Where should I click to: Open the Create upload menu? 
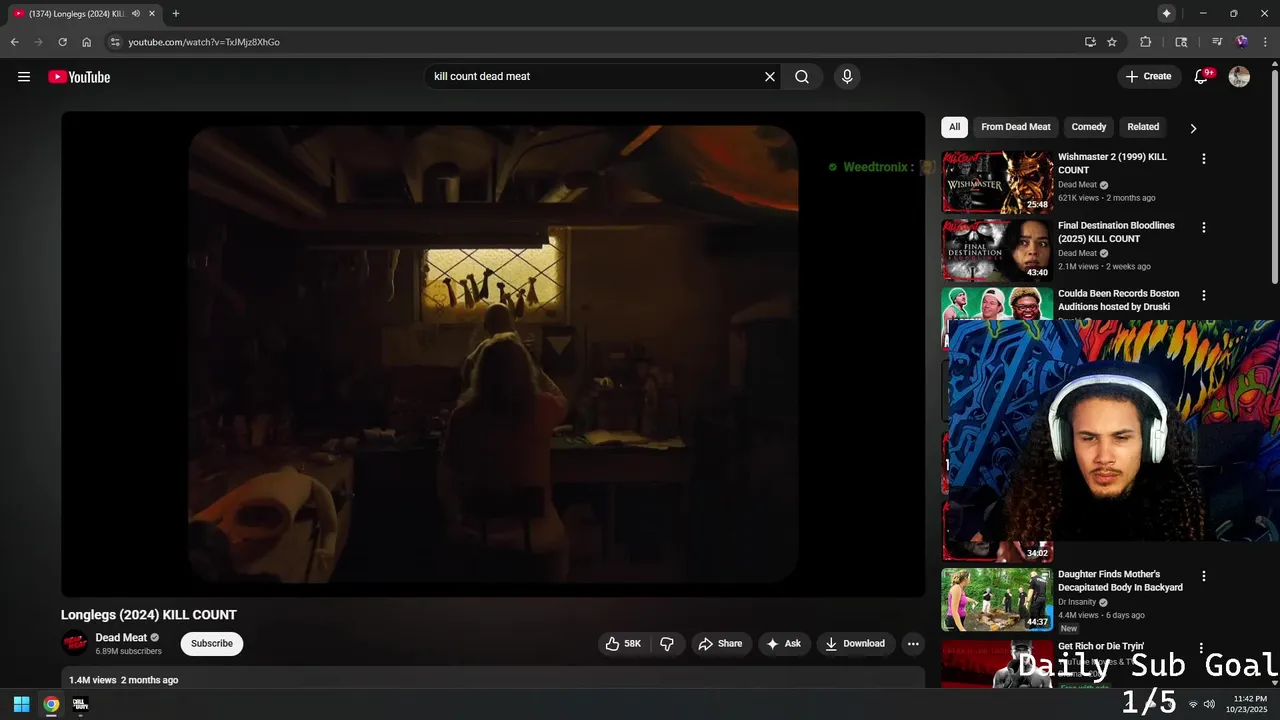click(1148, 77)
